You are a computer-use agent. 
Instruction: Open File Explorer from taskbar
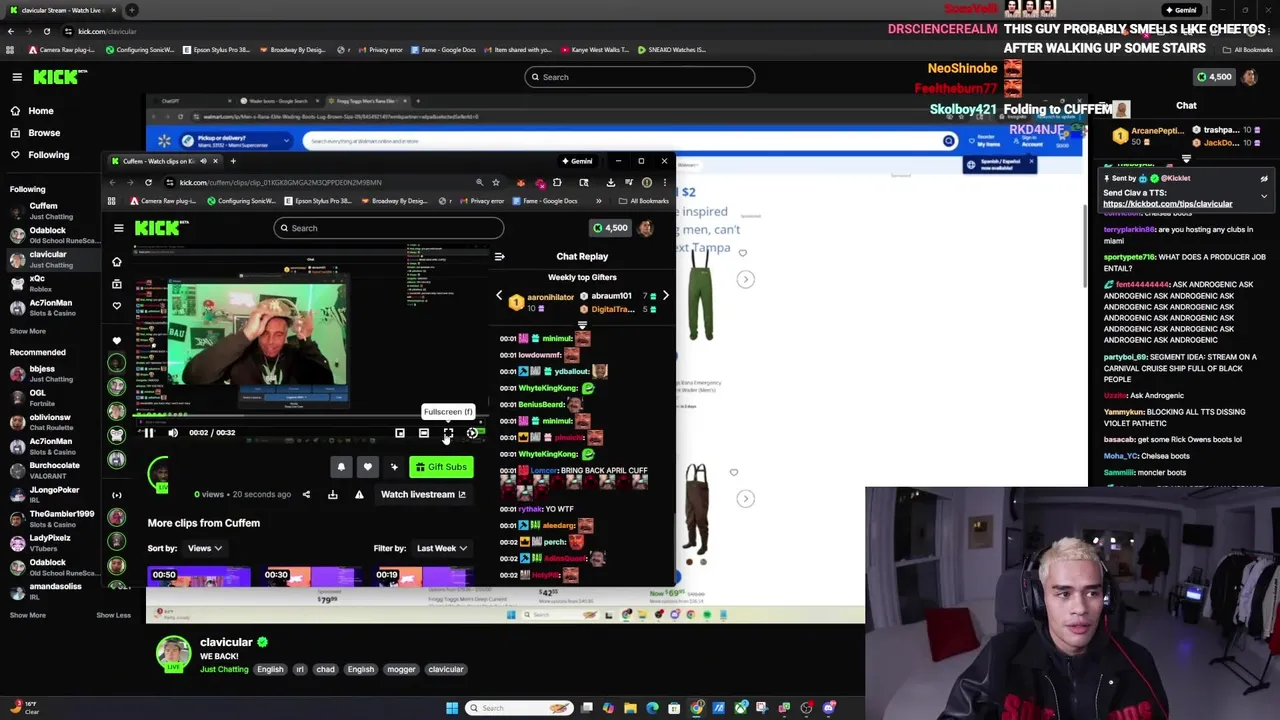click(630, 708)
